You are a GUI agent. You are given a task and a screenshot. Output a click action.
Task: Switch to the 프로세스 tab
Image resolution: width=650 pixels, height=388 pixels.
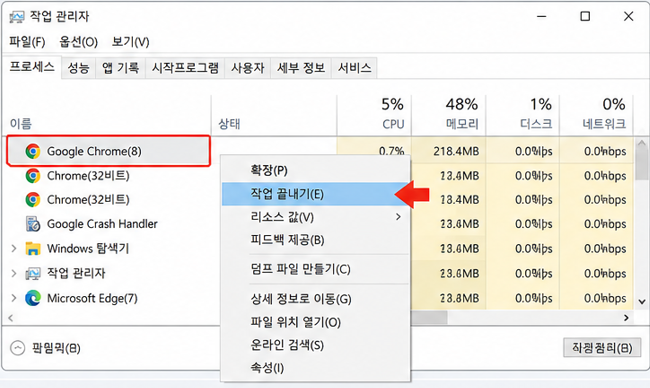32,67
